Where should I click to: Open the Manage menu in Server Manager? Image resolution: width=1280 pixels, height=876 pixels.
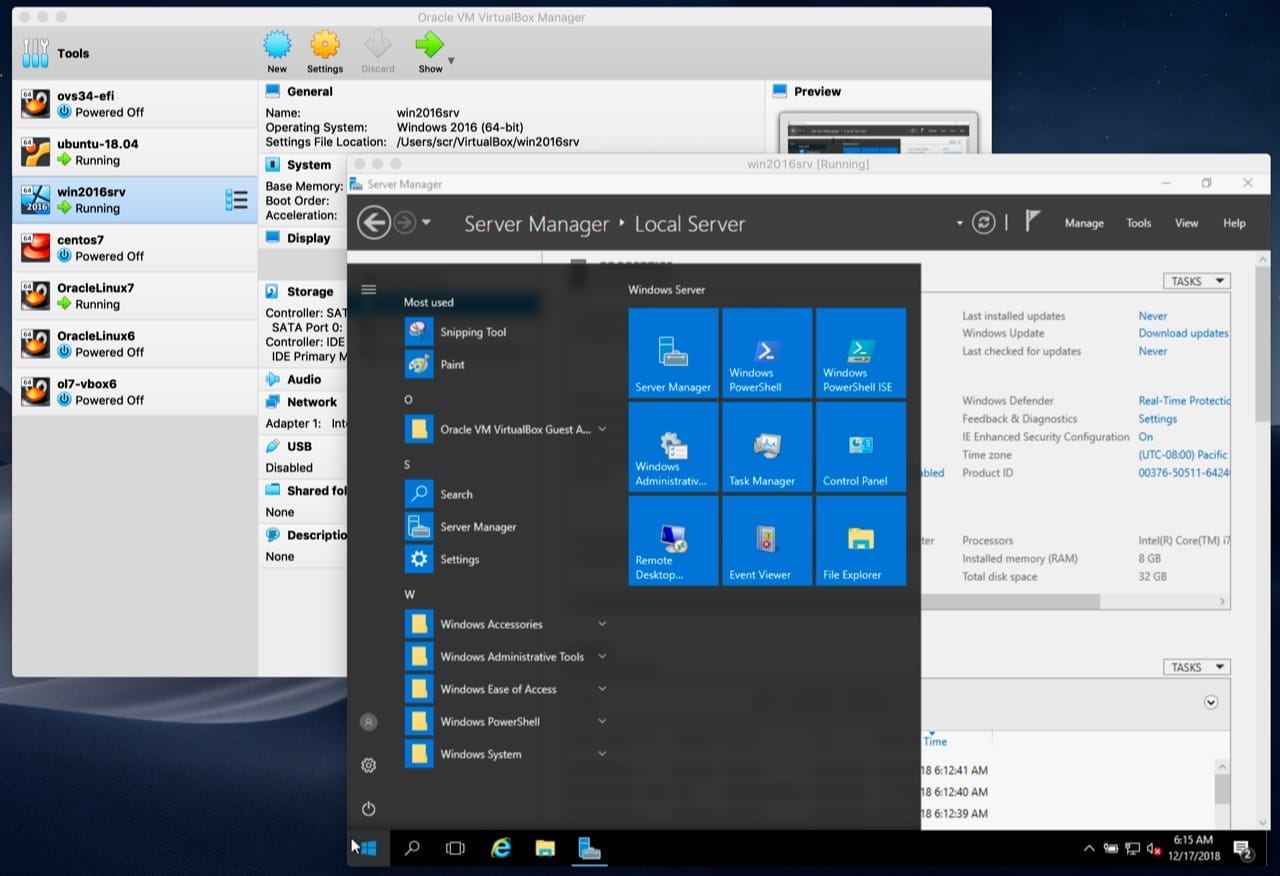click(1084, 223)
